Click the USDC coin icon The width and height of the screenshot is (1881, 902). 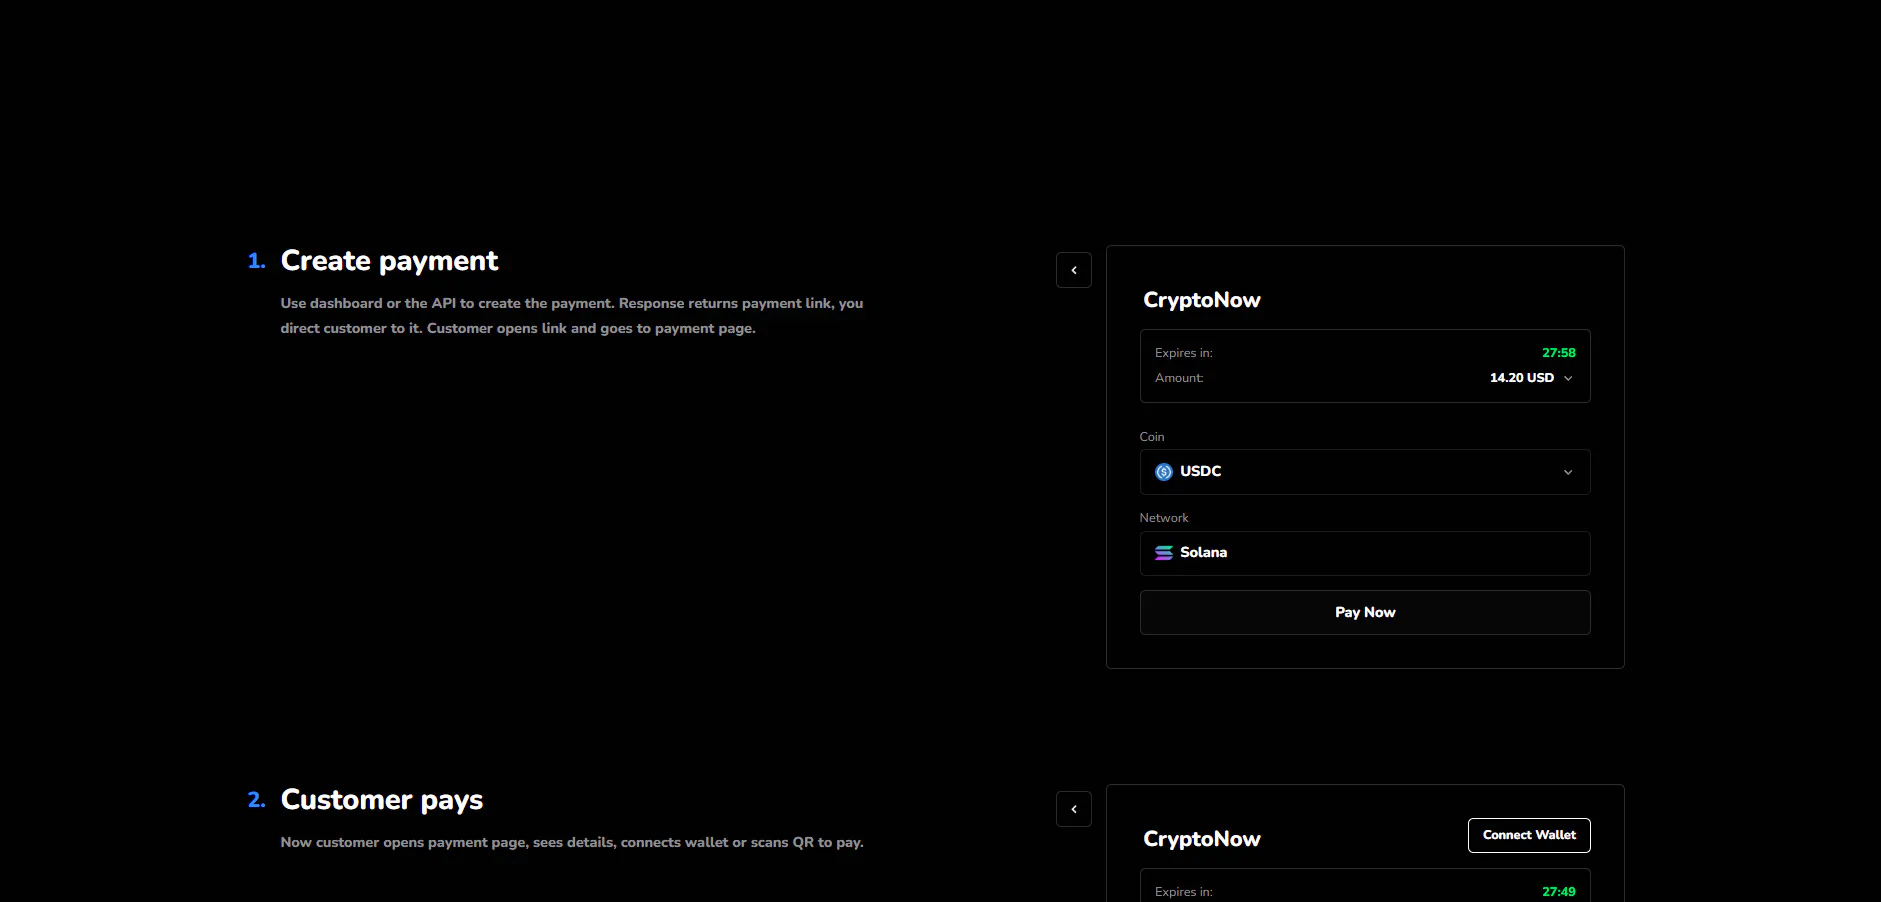click(x=1163, y=472)
